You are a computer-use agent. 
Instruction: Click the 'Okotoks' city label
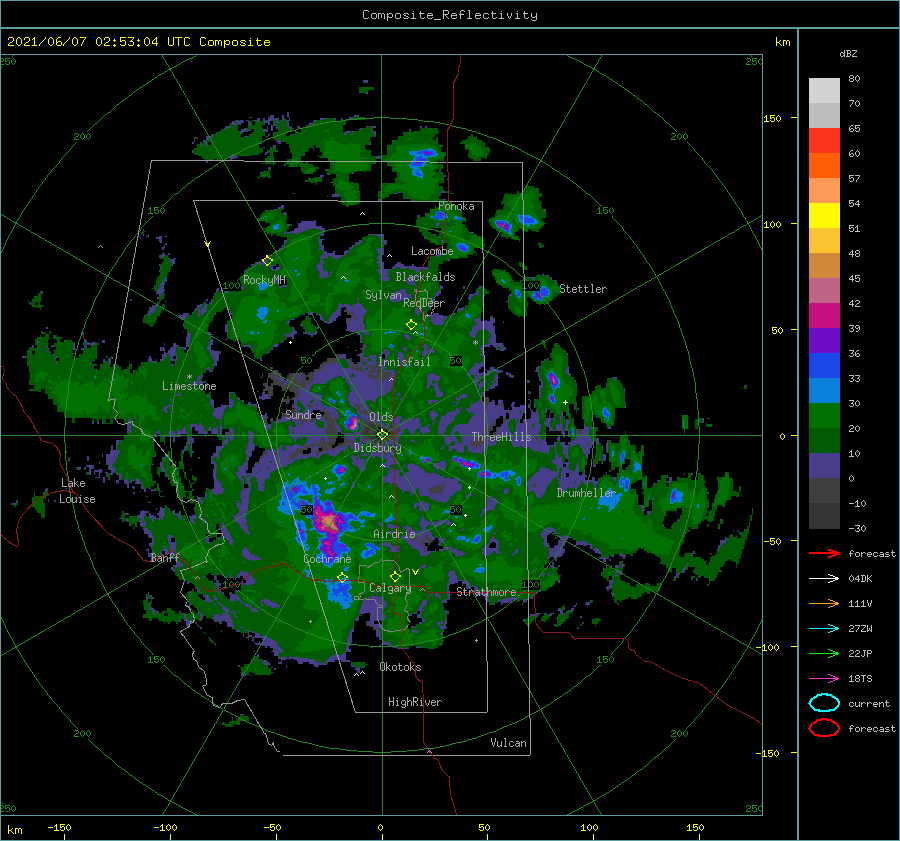[x=401, y=667]
